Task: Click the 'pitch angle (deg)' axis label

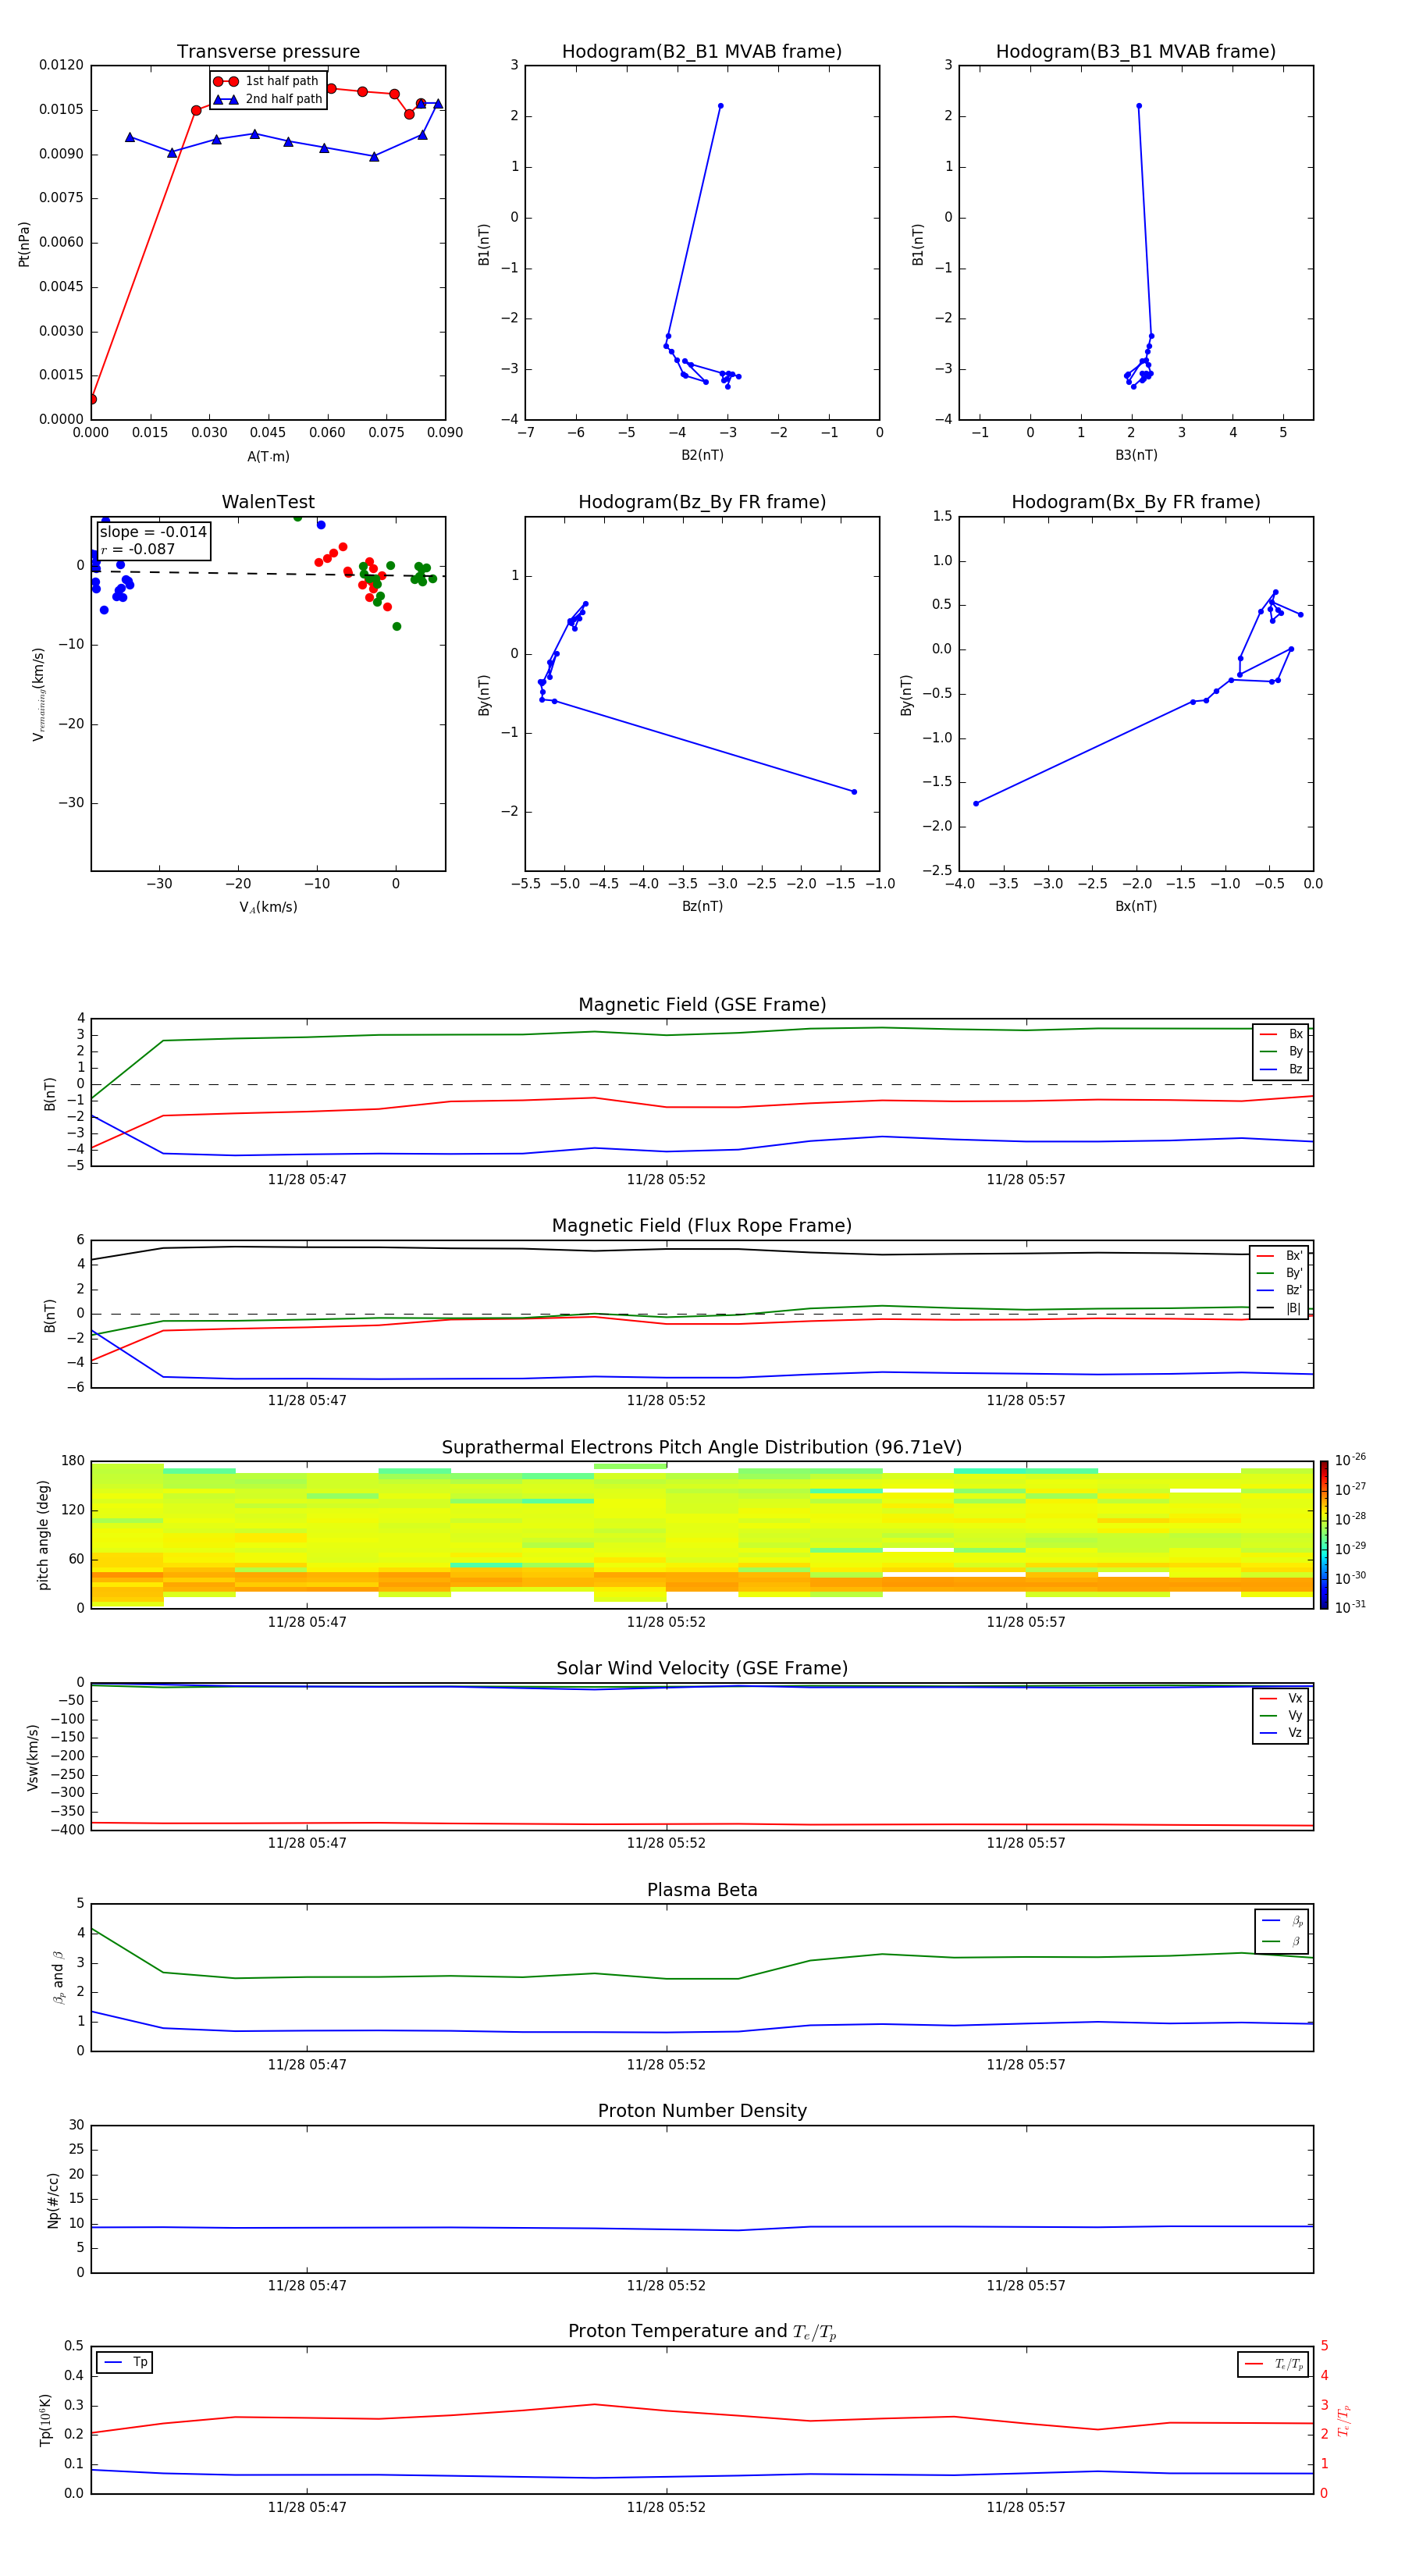Action: [43, 1534]
